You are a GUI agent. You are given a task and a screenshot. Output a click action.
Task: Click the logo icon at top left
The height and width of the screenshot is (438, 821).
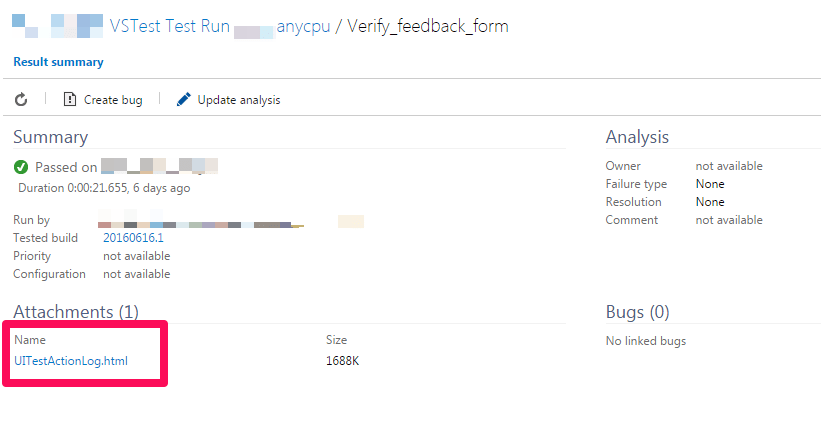pyautogui.click(x=57, y=24)
